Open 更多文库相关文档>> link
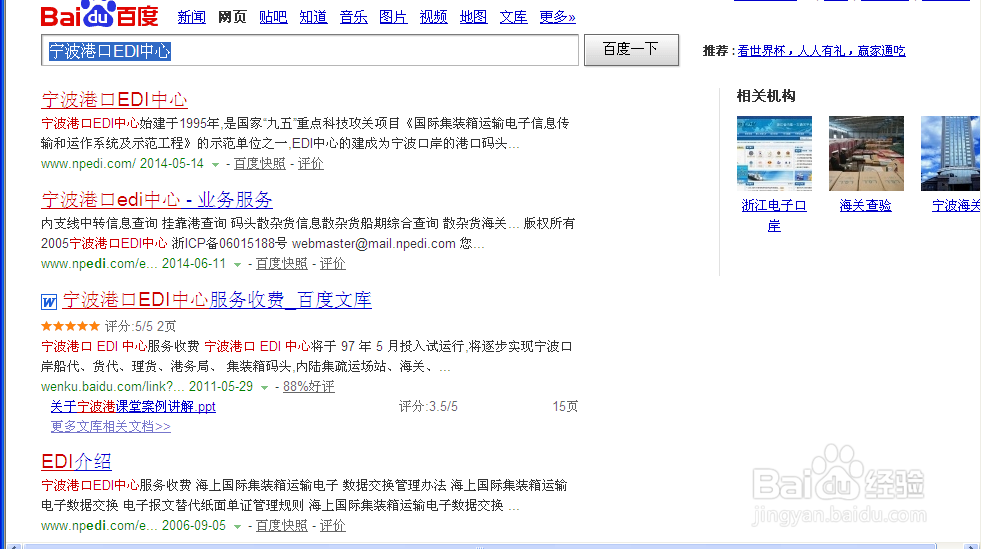Image resolution: width=981 pixels, height=549 pixels. click(111, 426)
